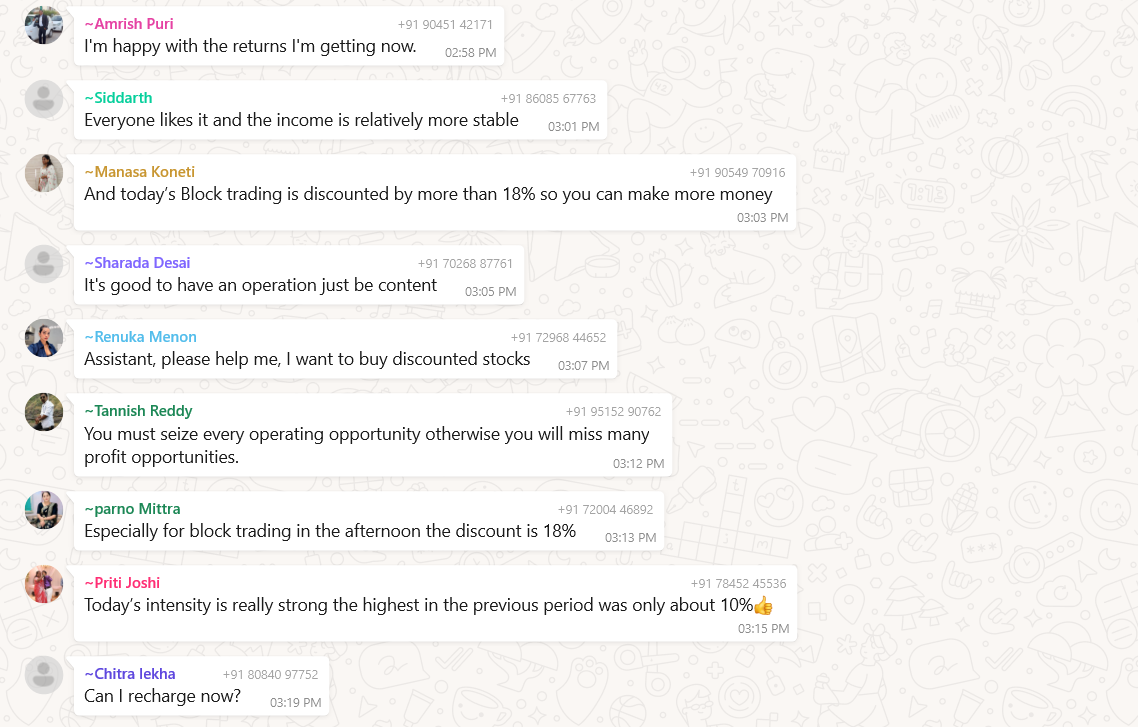Screen dimensions: 1138x727
Task: Open Amrish Puri's profile photo
Action: pyautogui.click(x=44, y=25)
